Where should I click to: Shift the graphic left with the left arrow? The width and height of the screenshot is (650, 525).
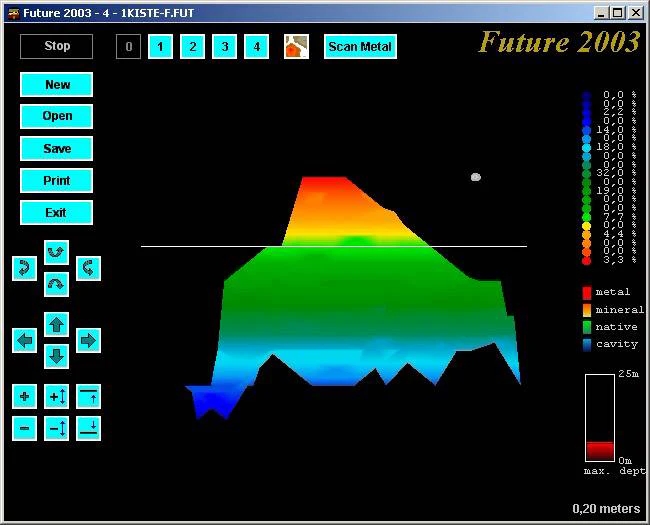[x=24, y=340]
